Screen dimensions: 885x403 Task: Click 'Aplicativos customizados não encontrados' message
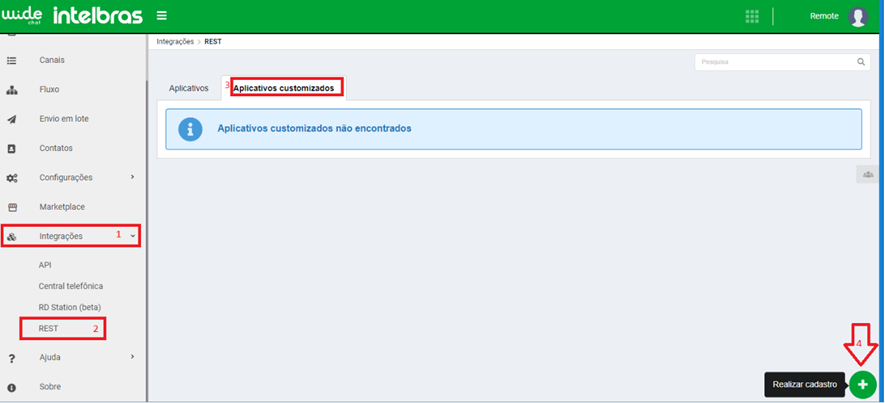click(314, 128)
